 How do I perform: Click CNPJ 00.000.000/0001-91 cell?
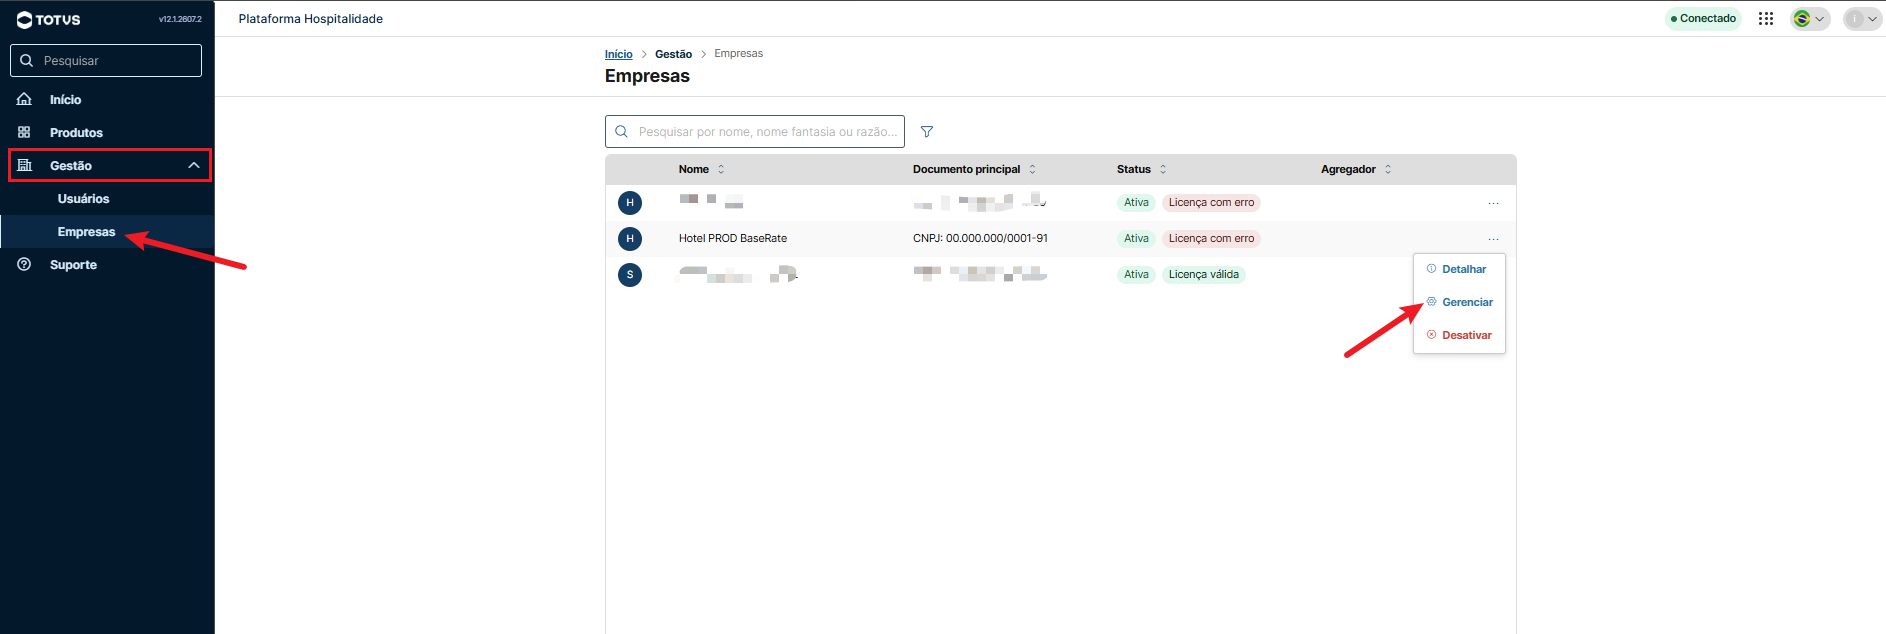pos(980,238)
